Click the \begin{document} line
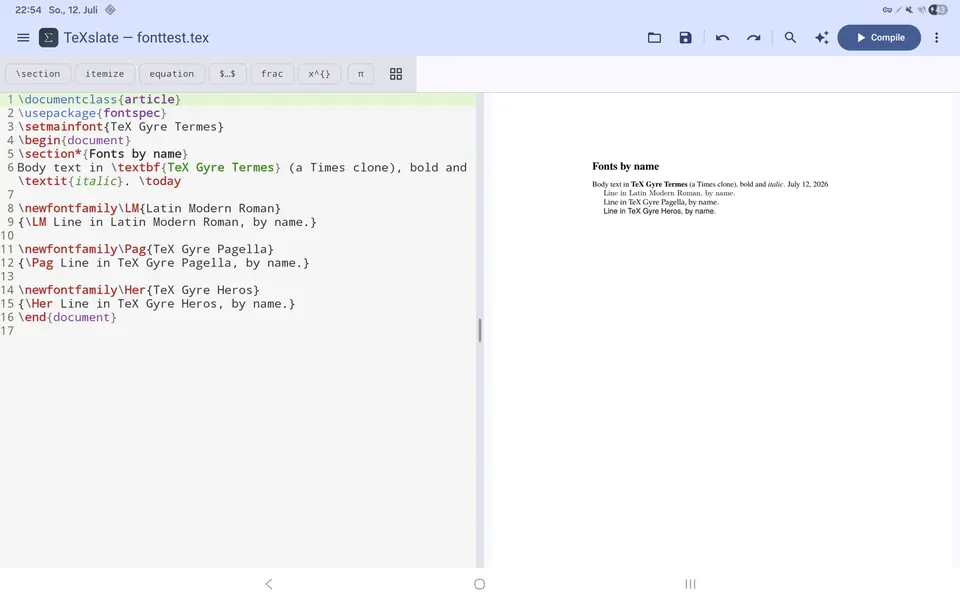960x599 pixels. tap(74, 140)
